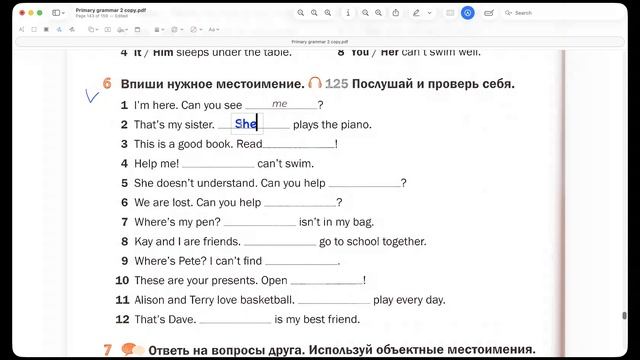The width and height of the screenshot is (640, 360).
Task: Open the Text Style Aa dropdown
Action: 213,29
